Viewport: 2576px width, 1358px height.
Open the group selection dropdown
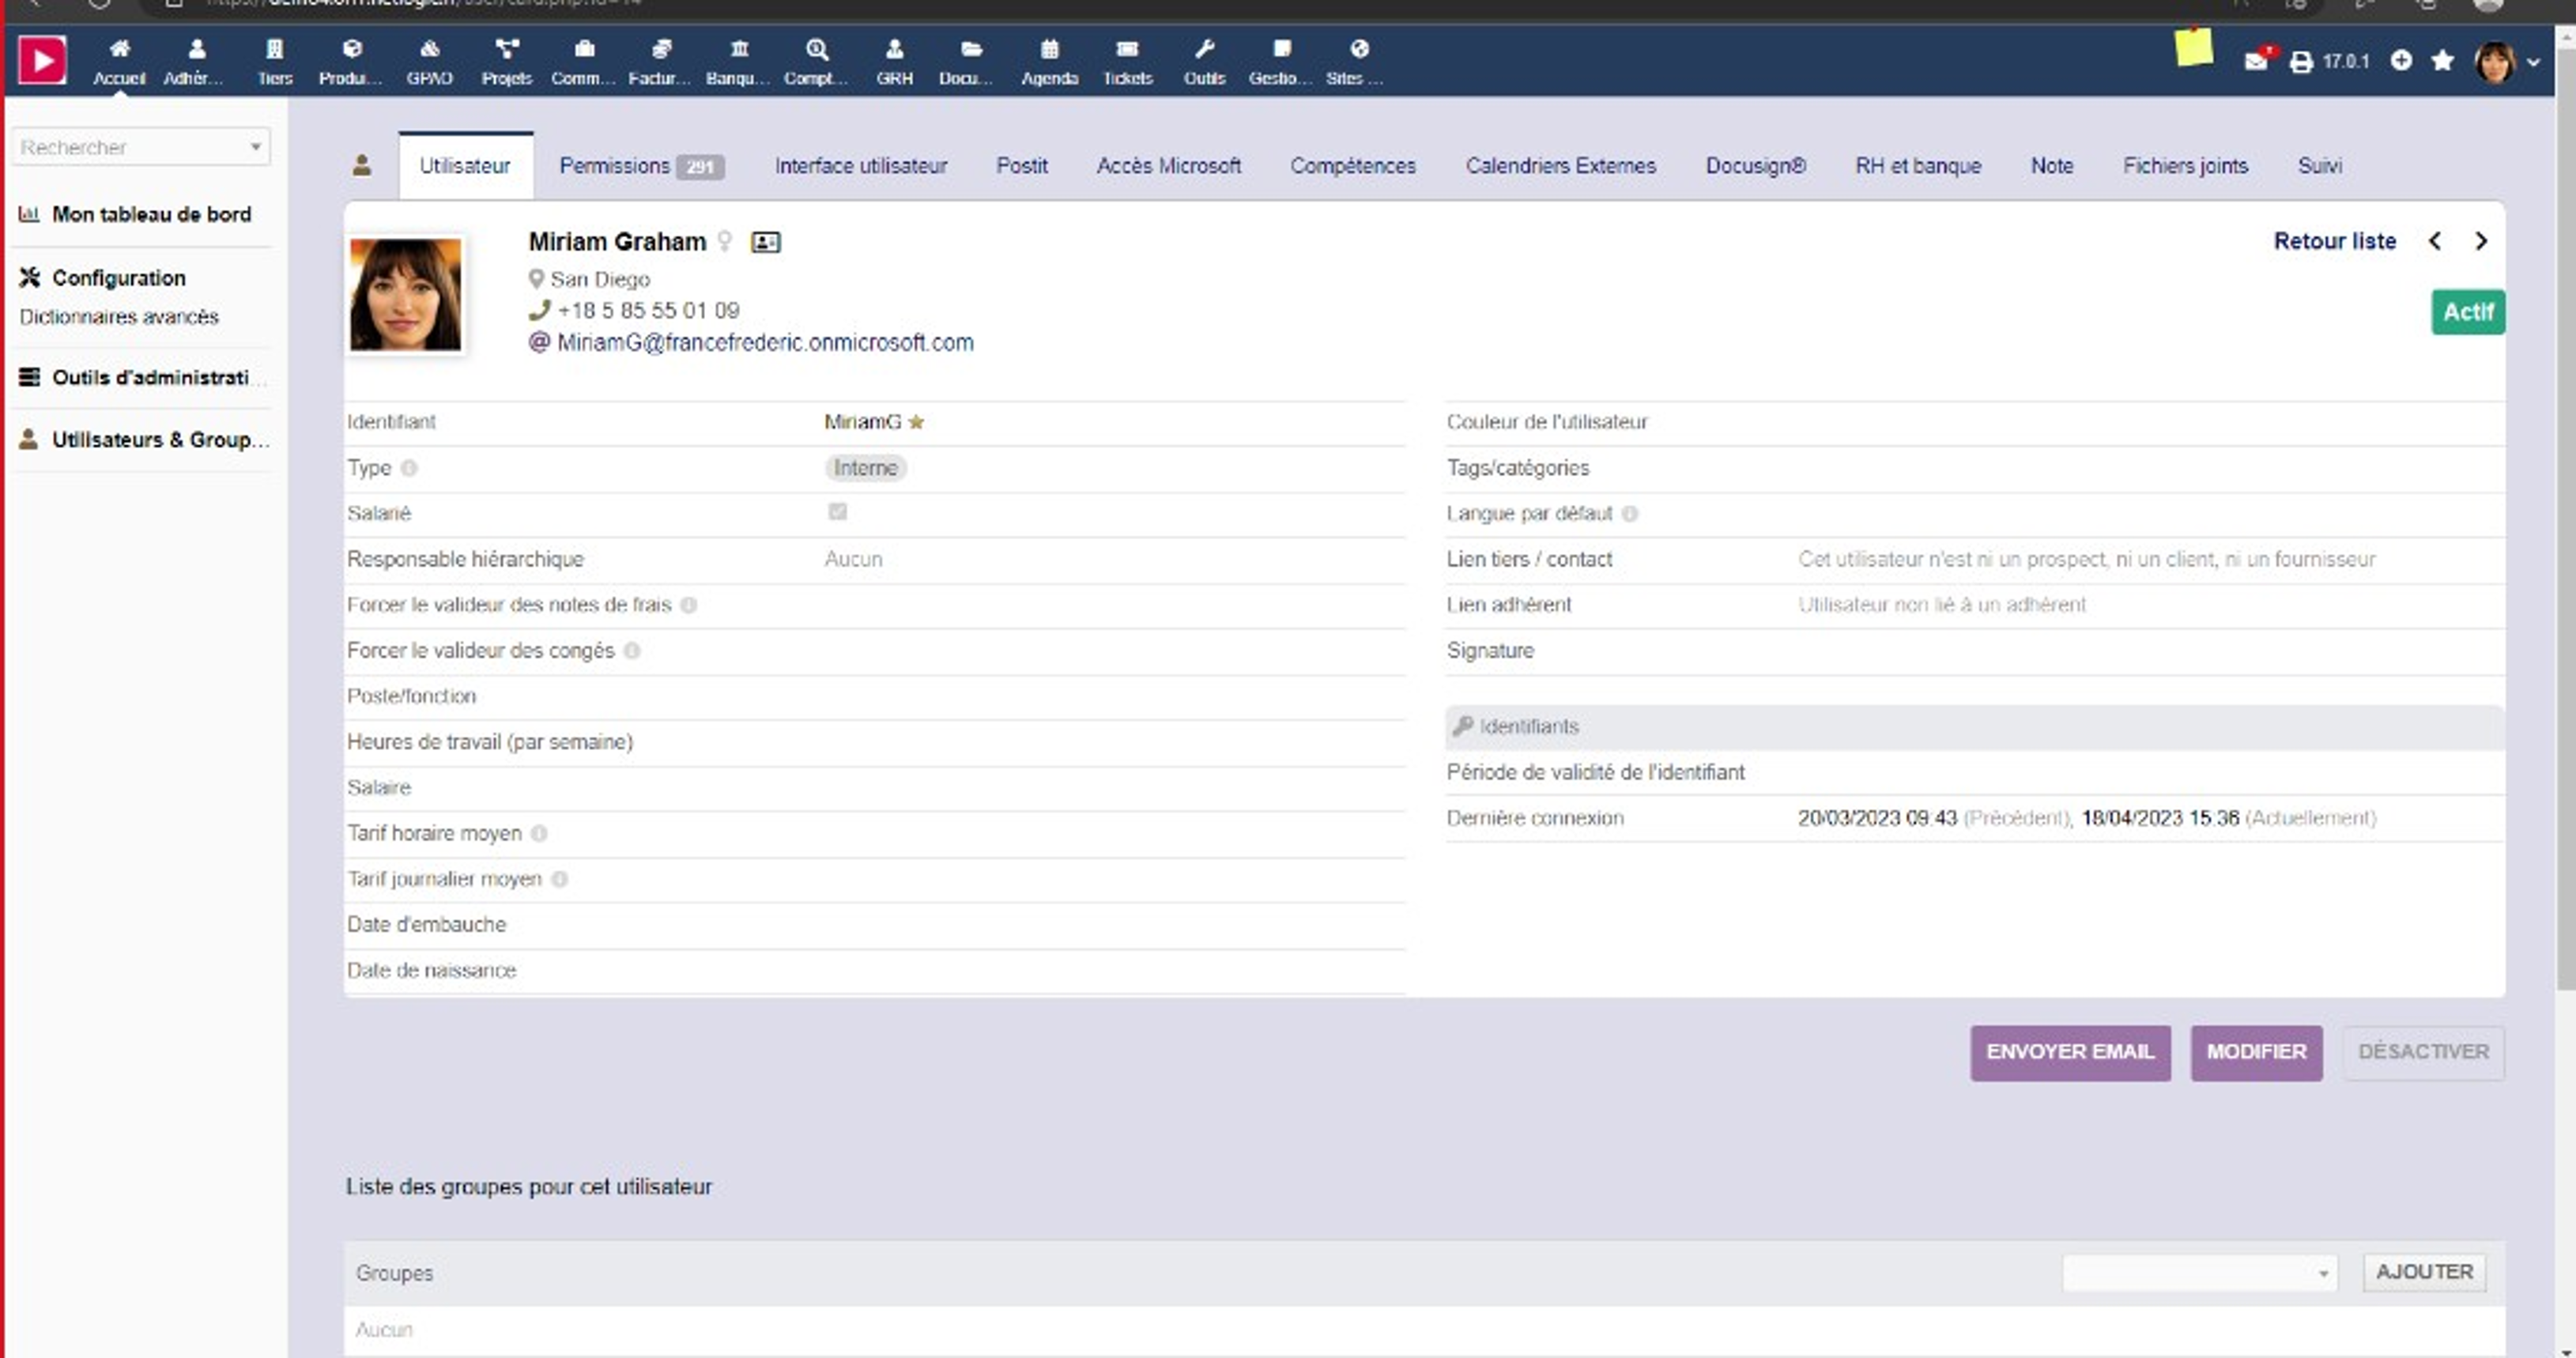coord(2199,1273)
